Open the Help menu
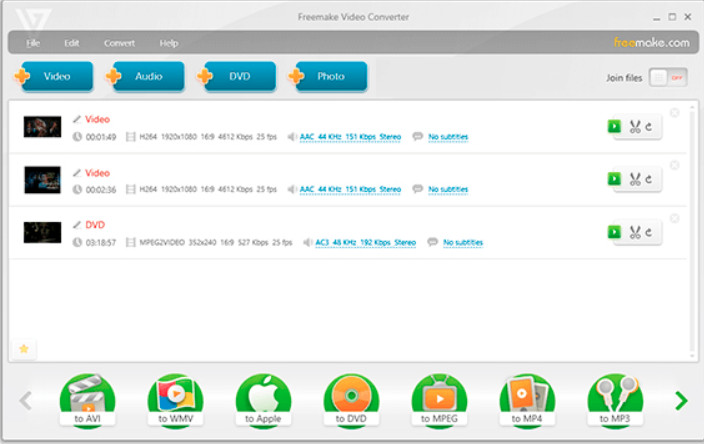 [169, 43]
